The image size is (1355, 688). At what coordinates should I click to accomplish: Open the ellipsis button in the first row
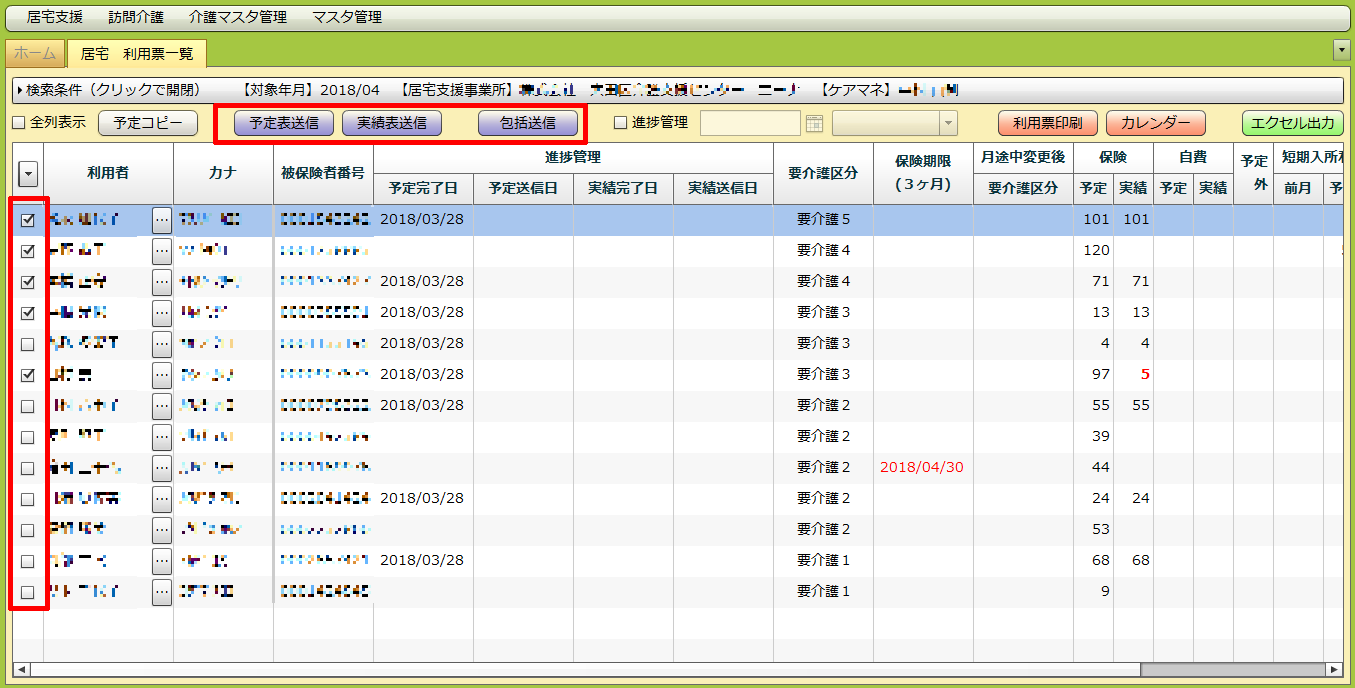(162, 220)
